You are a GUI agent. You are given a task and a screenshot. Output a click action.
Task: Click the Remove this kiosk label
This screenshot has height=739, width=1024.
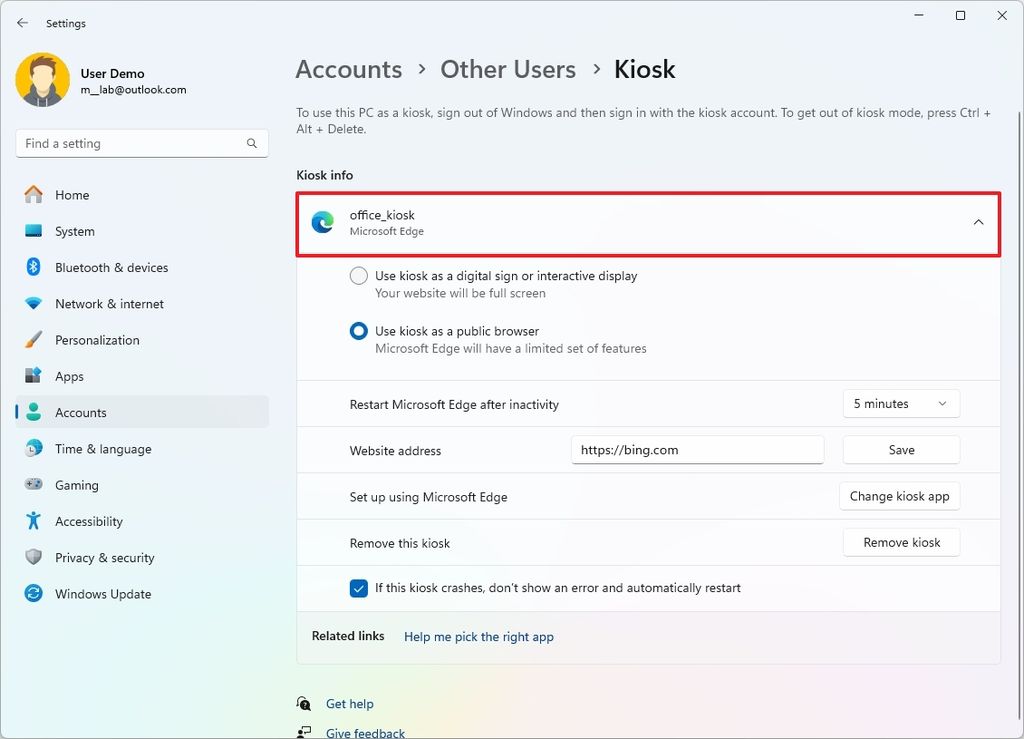tap(400, 543)
